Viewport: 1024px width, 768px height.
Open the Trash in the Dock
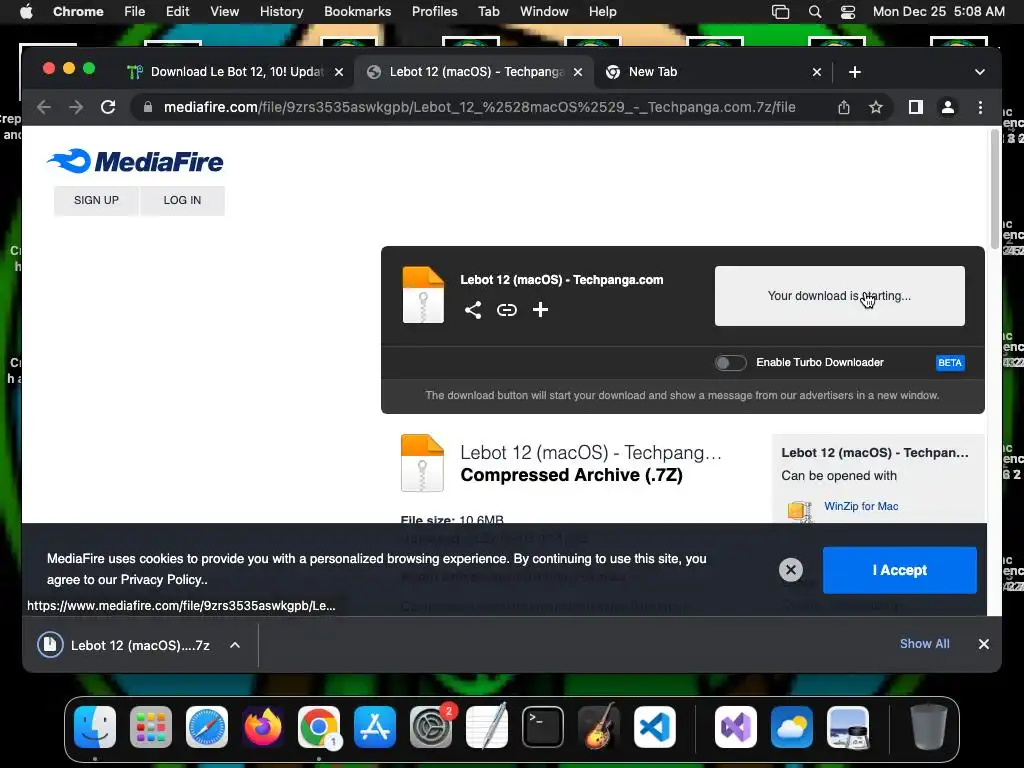coord(929,727)
